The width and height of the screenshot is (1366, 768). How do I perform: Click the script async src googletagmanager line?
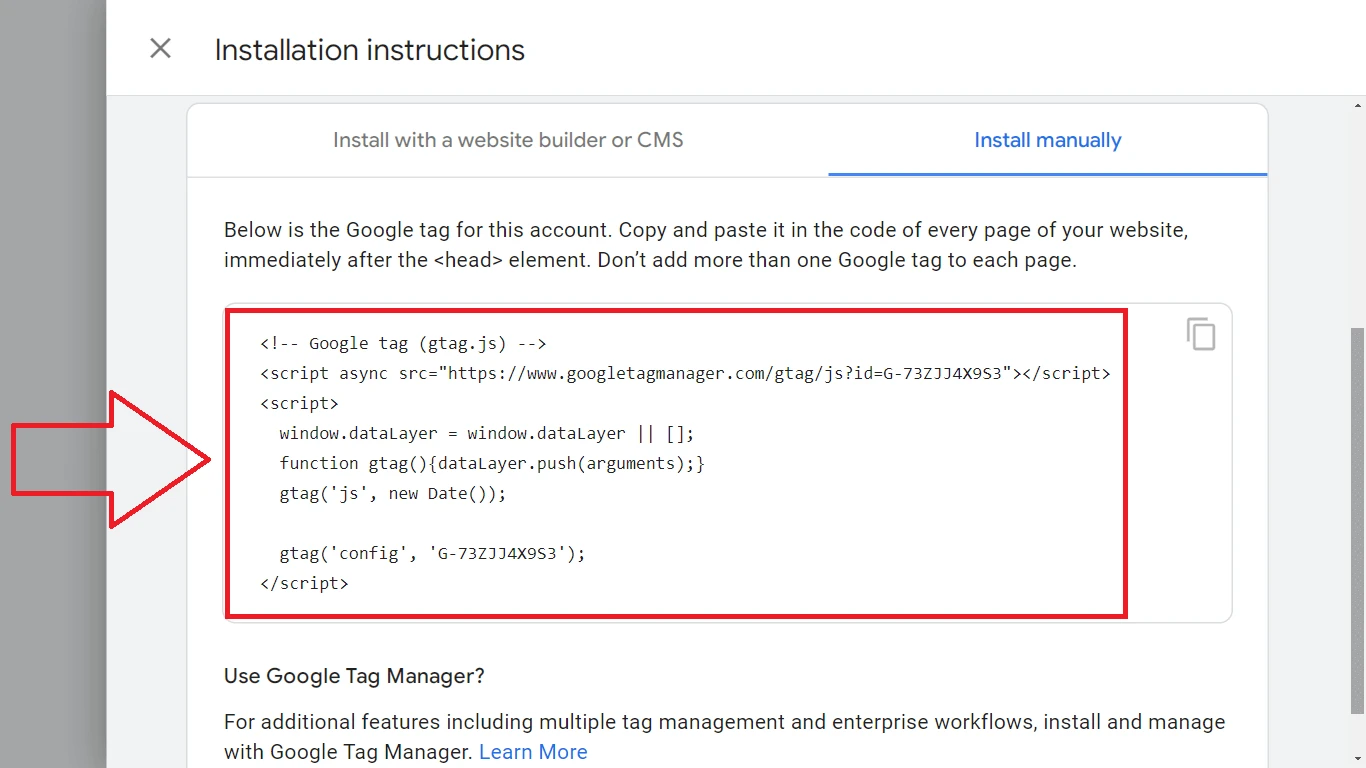(684, 374)
